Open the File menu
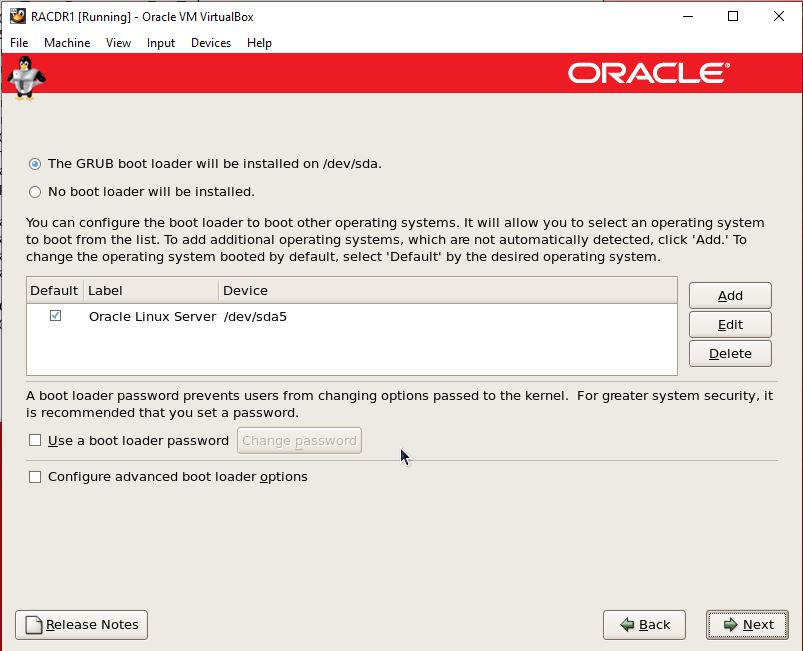 pyautogui.click(x=19, y=43)
